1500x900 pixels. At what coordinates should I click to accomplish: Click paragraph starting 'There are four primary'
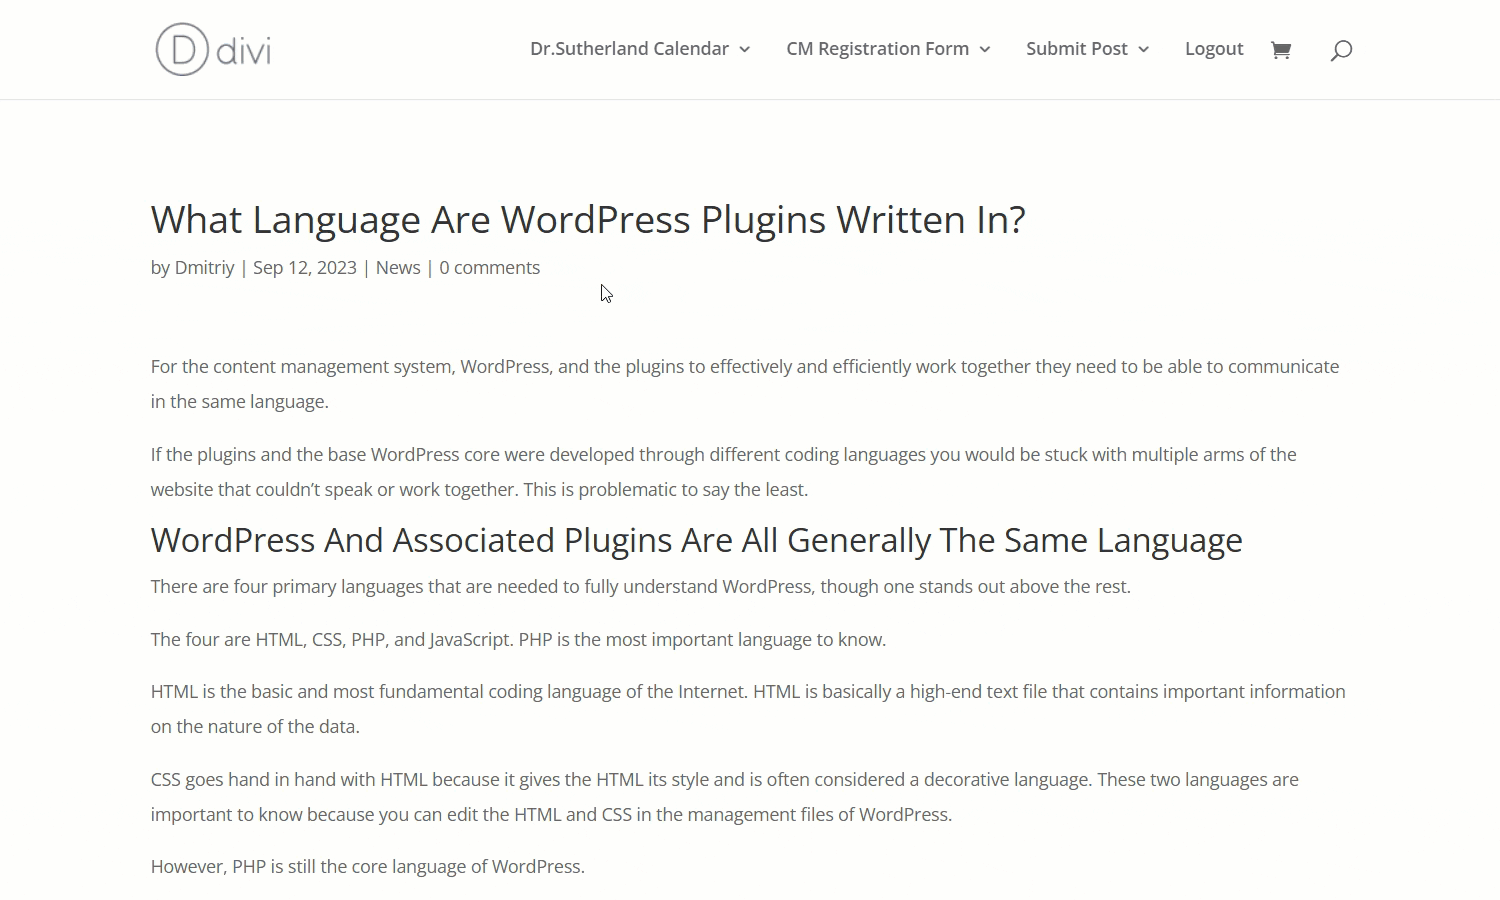[x=640, y=587]
